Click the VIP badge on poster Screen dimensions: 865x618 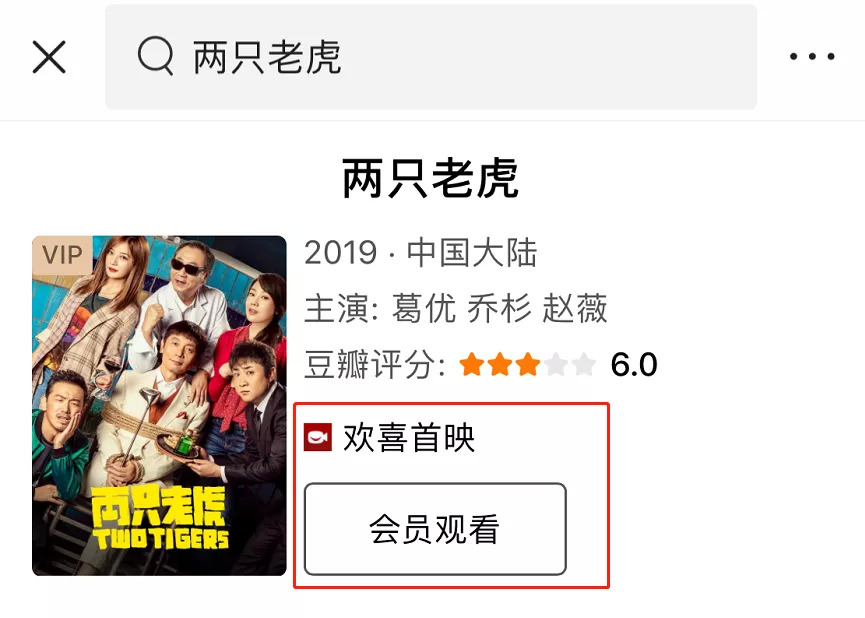point(62,254)
